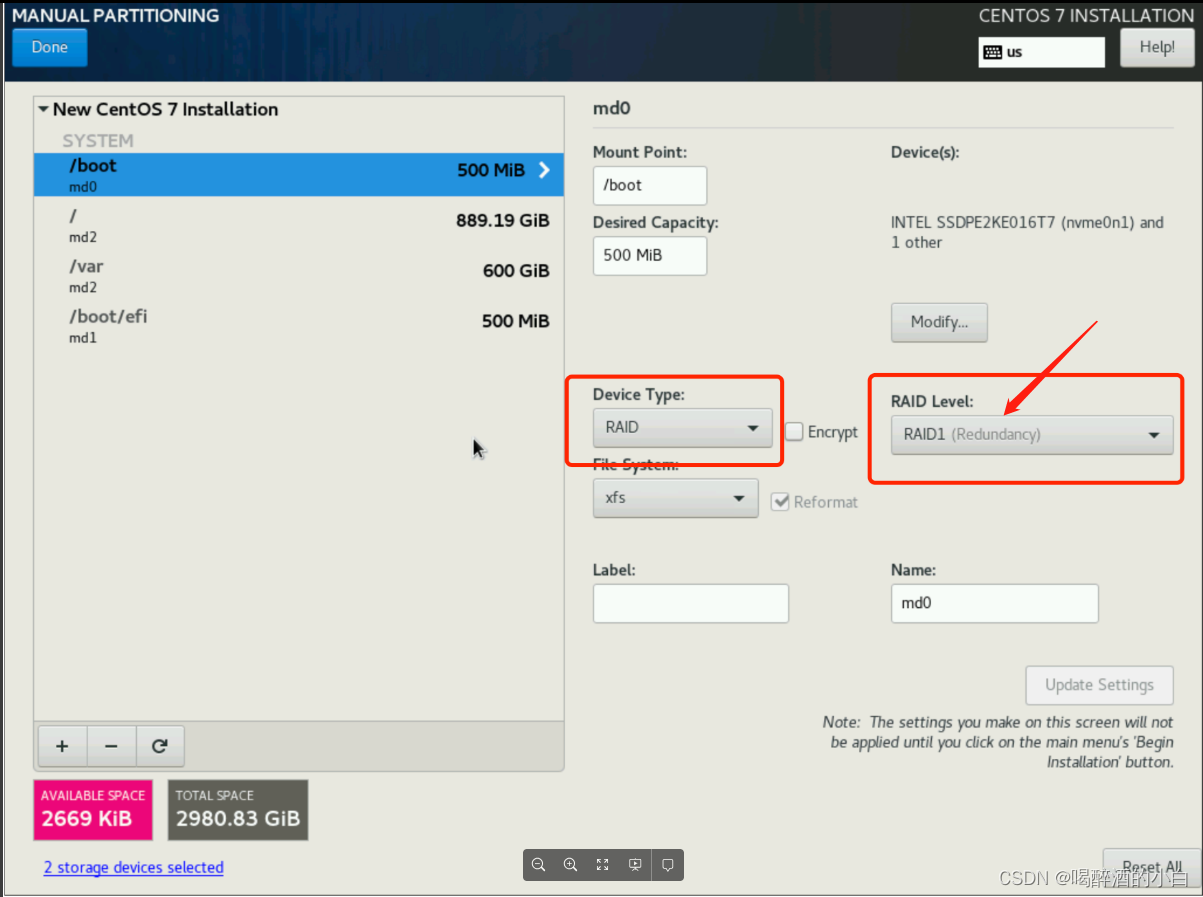Click the zoom in magnifier icon
The height and width of the screenshot is (897, 1203).
(571, 865)
